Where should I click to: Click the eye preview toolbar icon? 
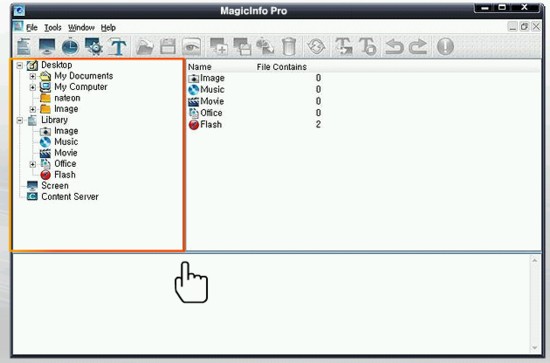[192, 46]
